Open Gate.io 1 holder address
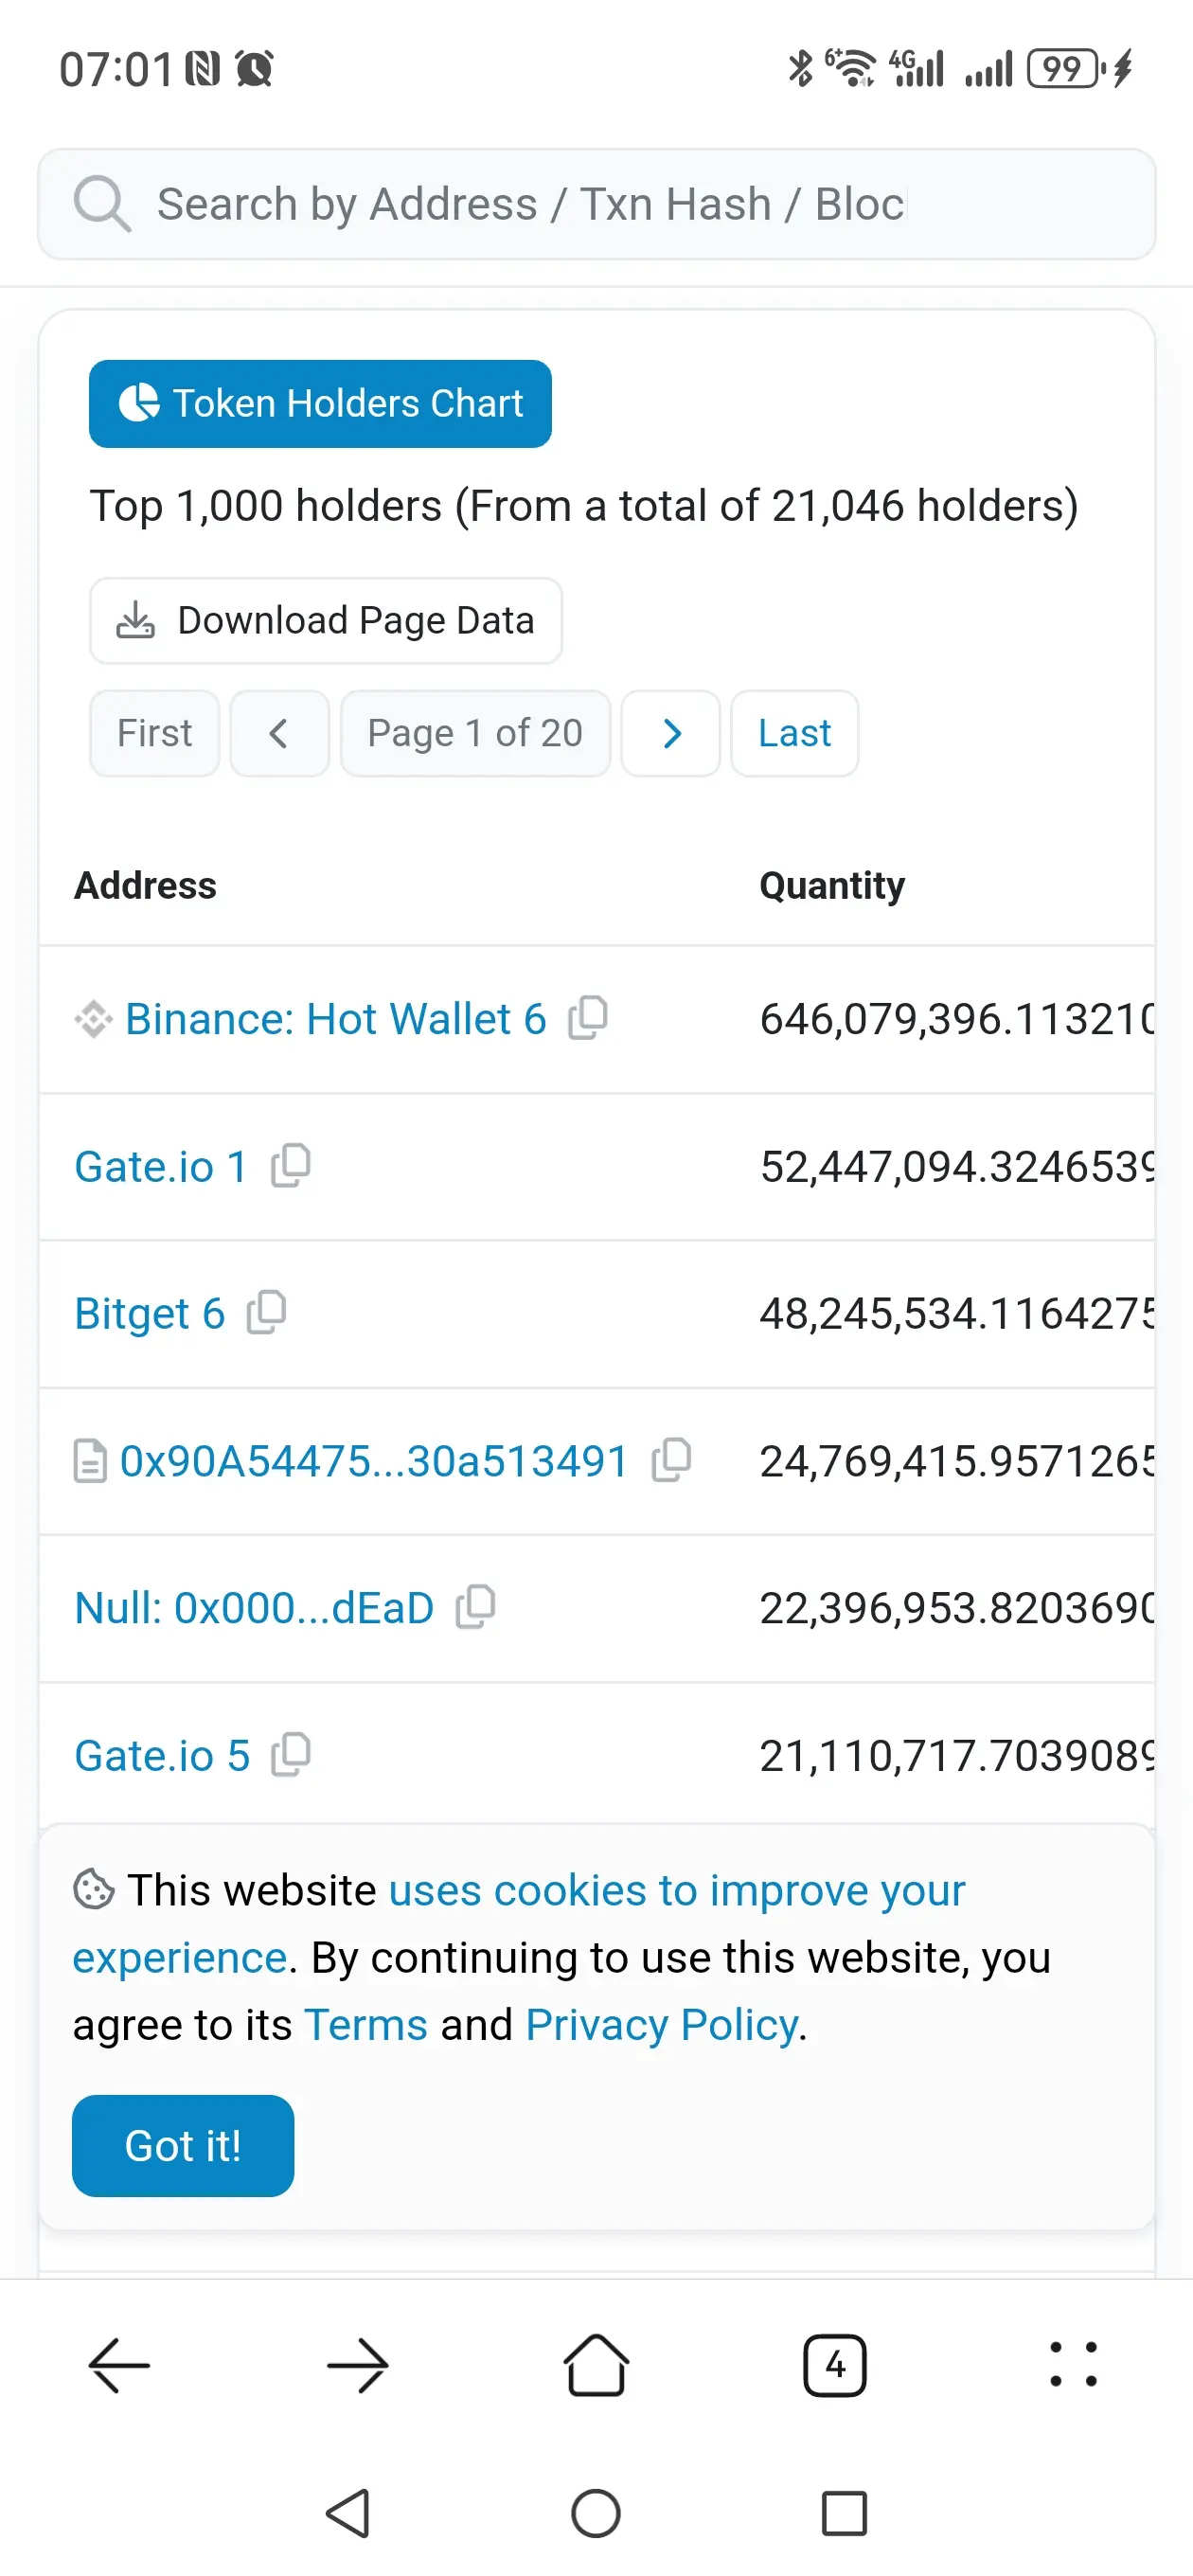Image resolution: width=1193 pixels, height=2576 pixels. coord(161,1166)
